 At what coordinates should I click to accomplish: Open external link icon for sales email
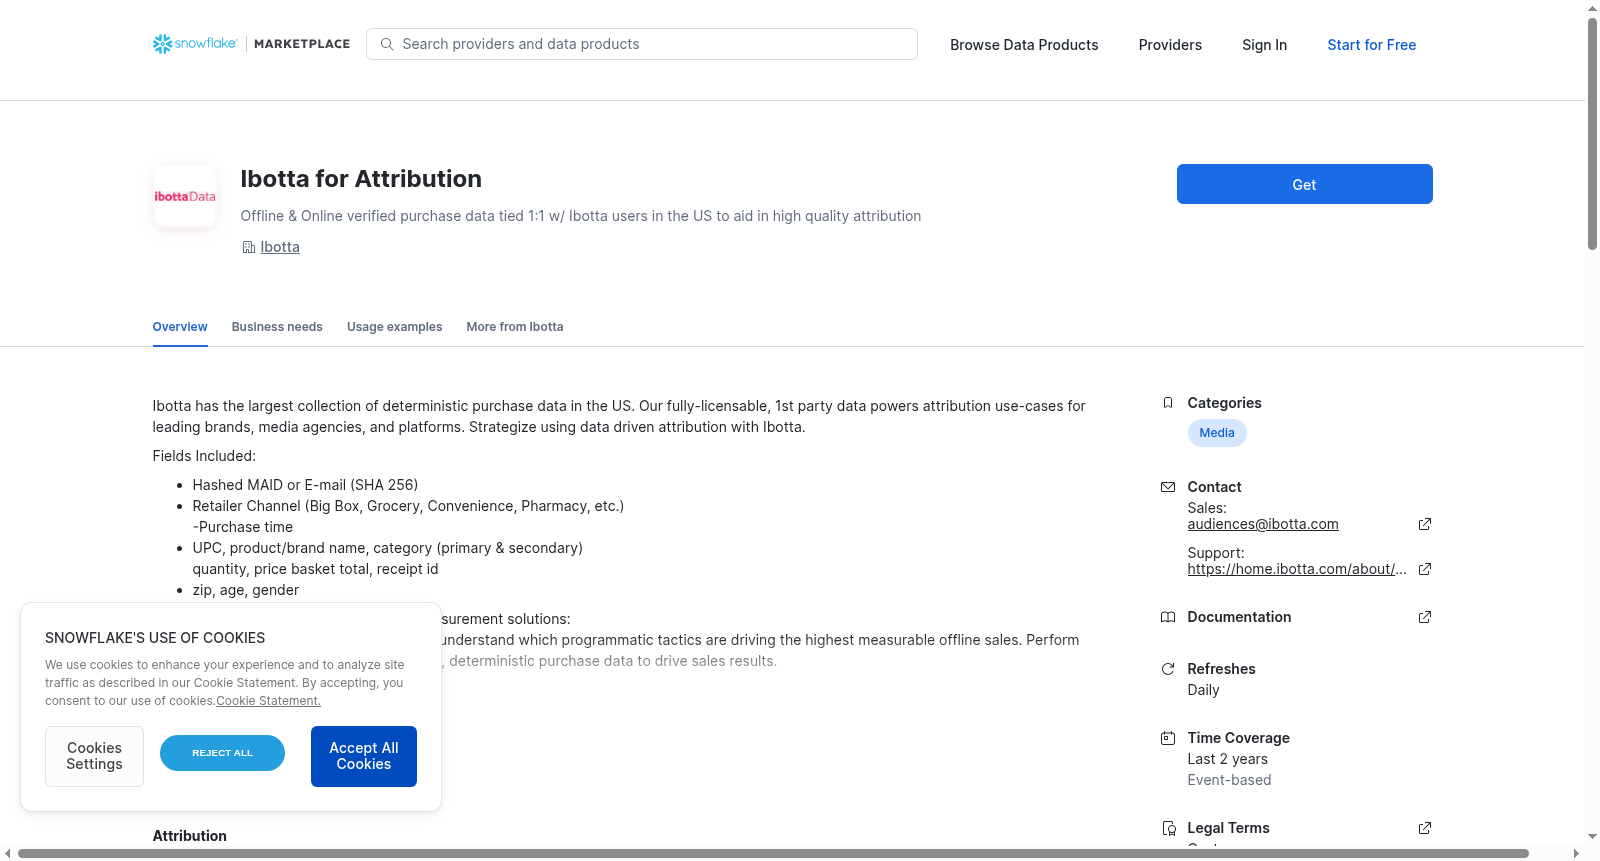coord(1425,524)
